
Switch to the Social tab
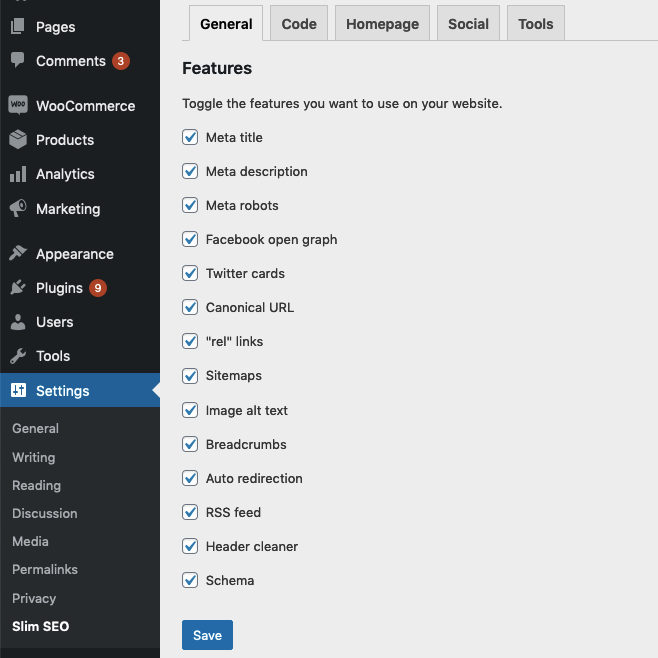click(x=468, y=24)
